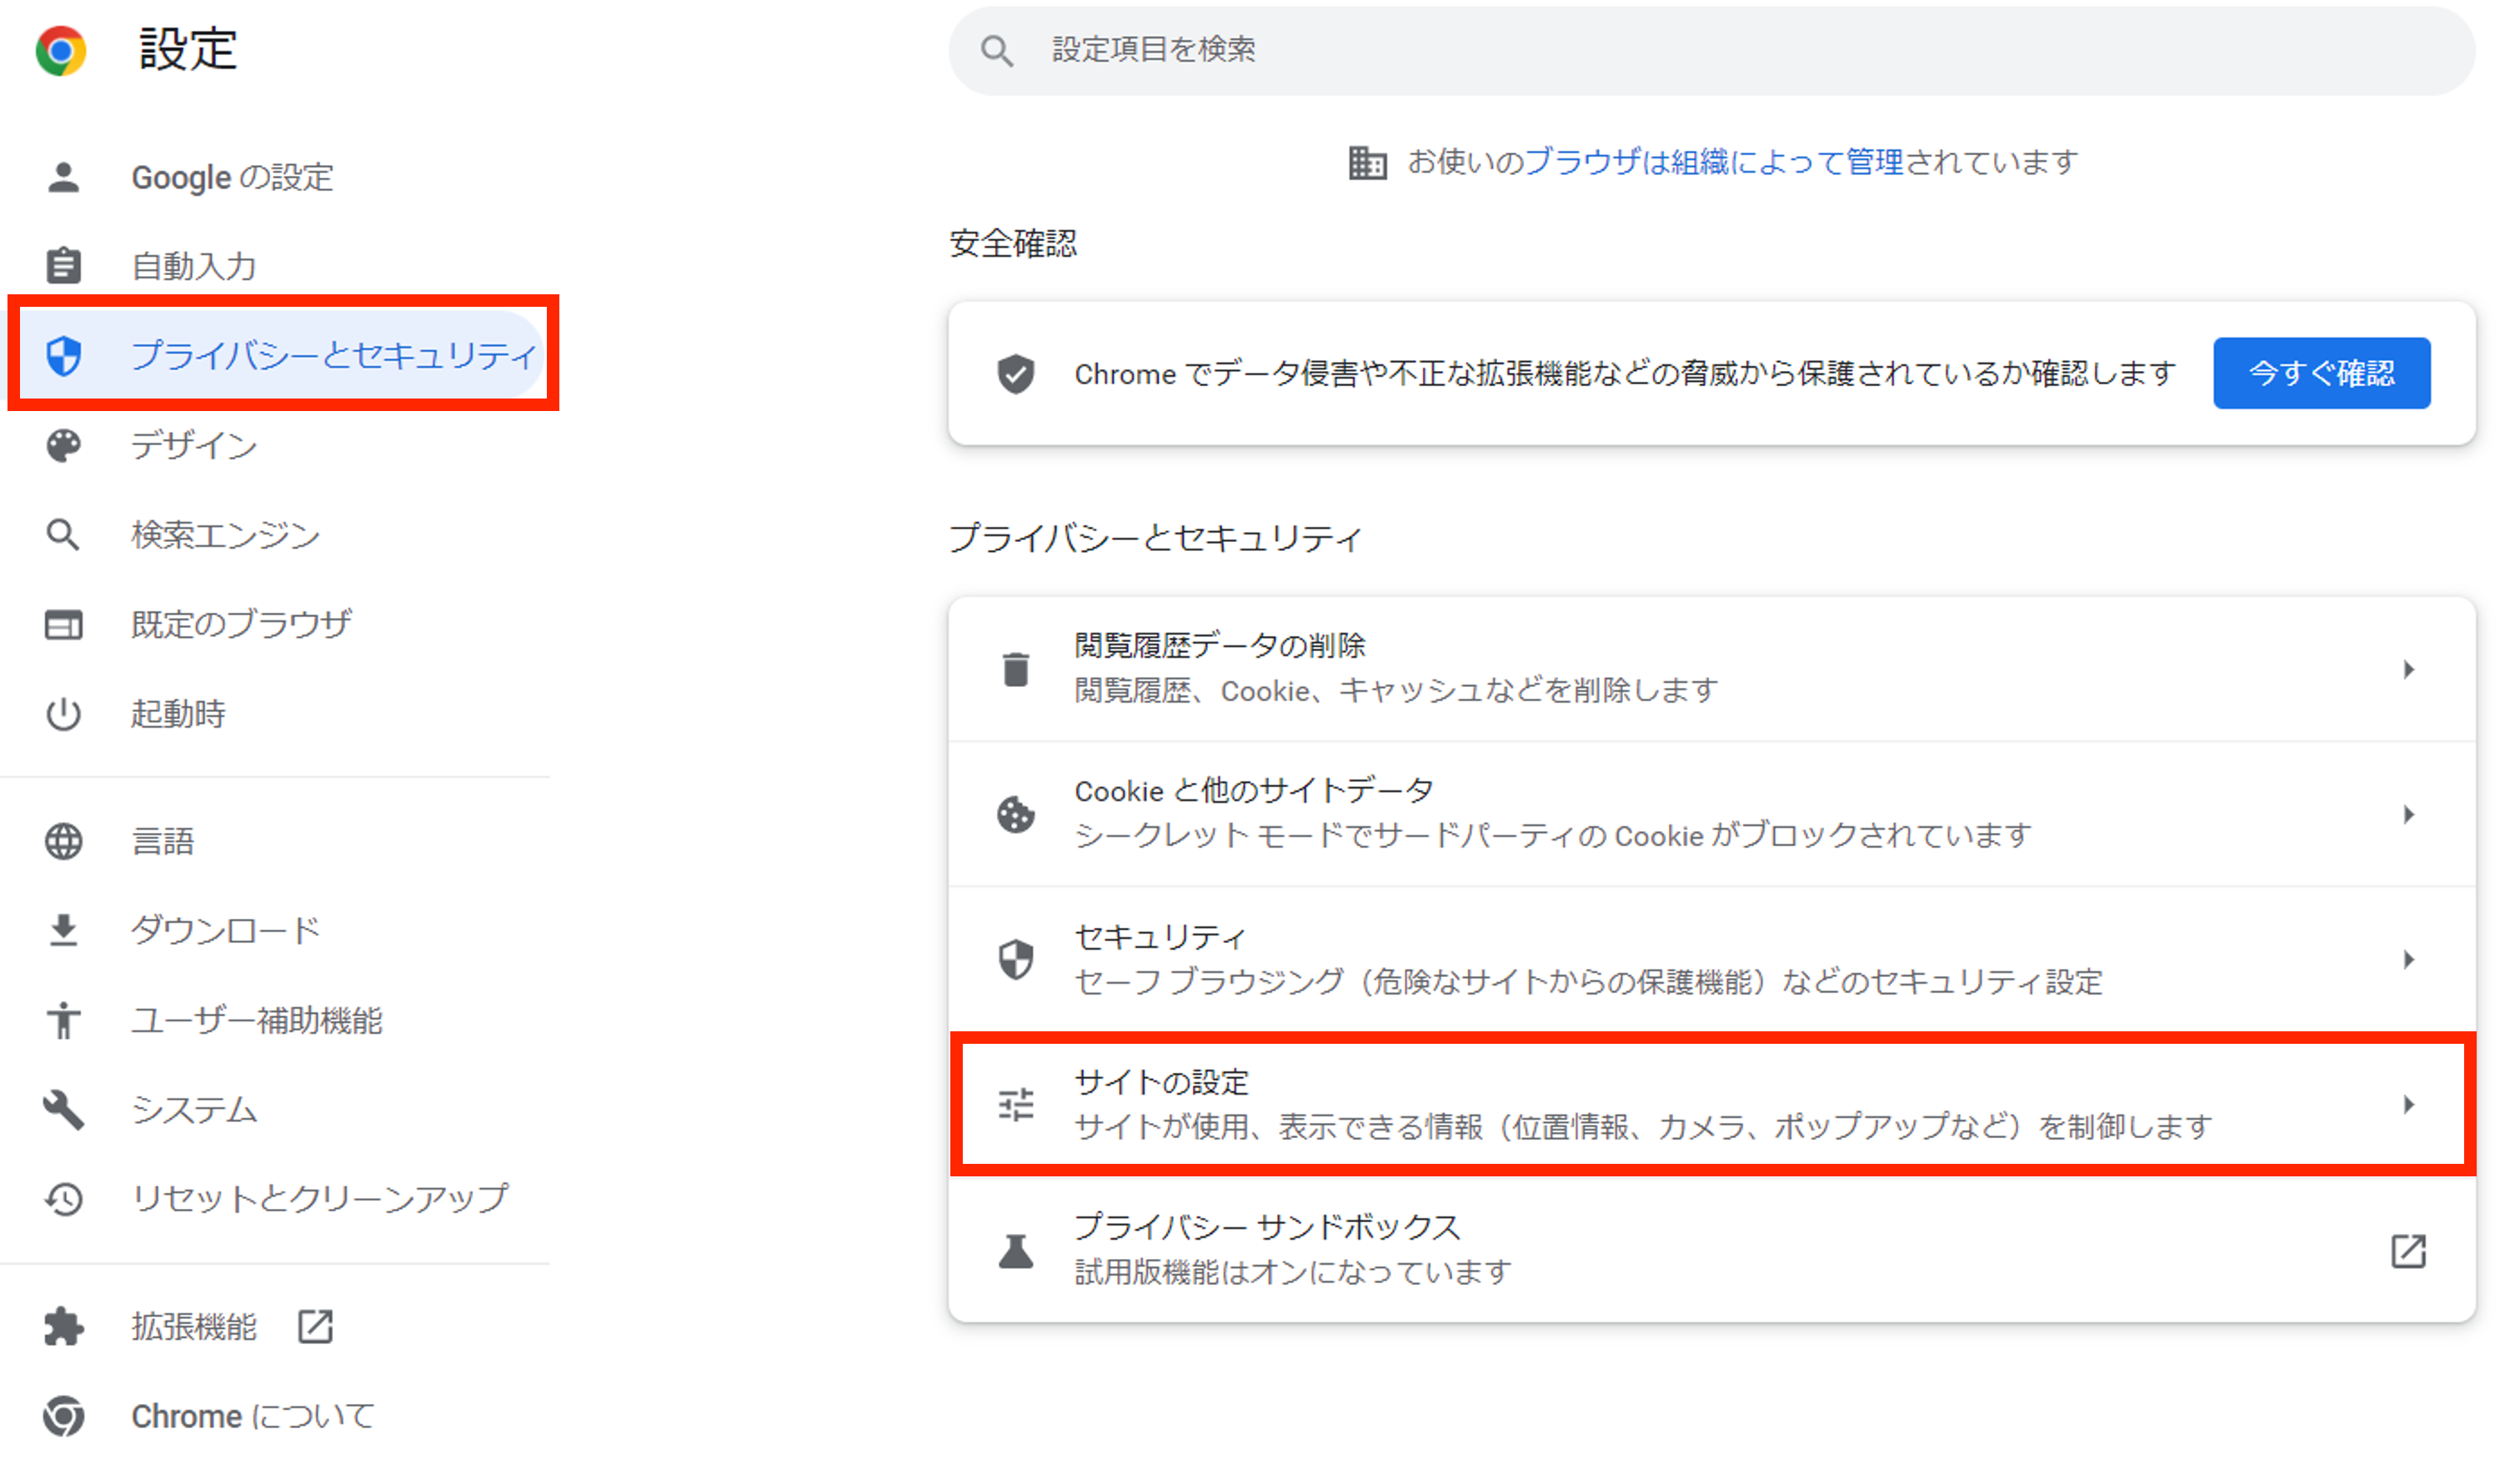2520x1459 pixels.
Task: Click the search magnifier in settings search bar
Action: click(996, 50)
